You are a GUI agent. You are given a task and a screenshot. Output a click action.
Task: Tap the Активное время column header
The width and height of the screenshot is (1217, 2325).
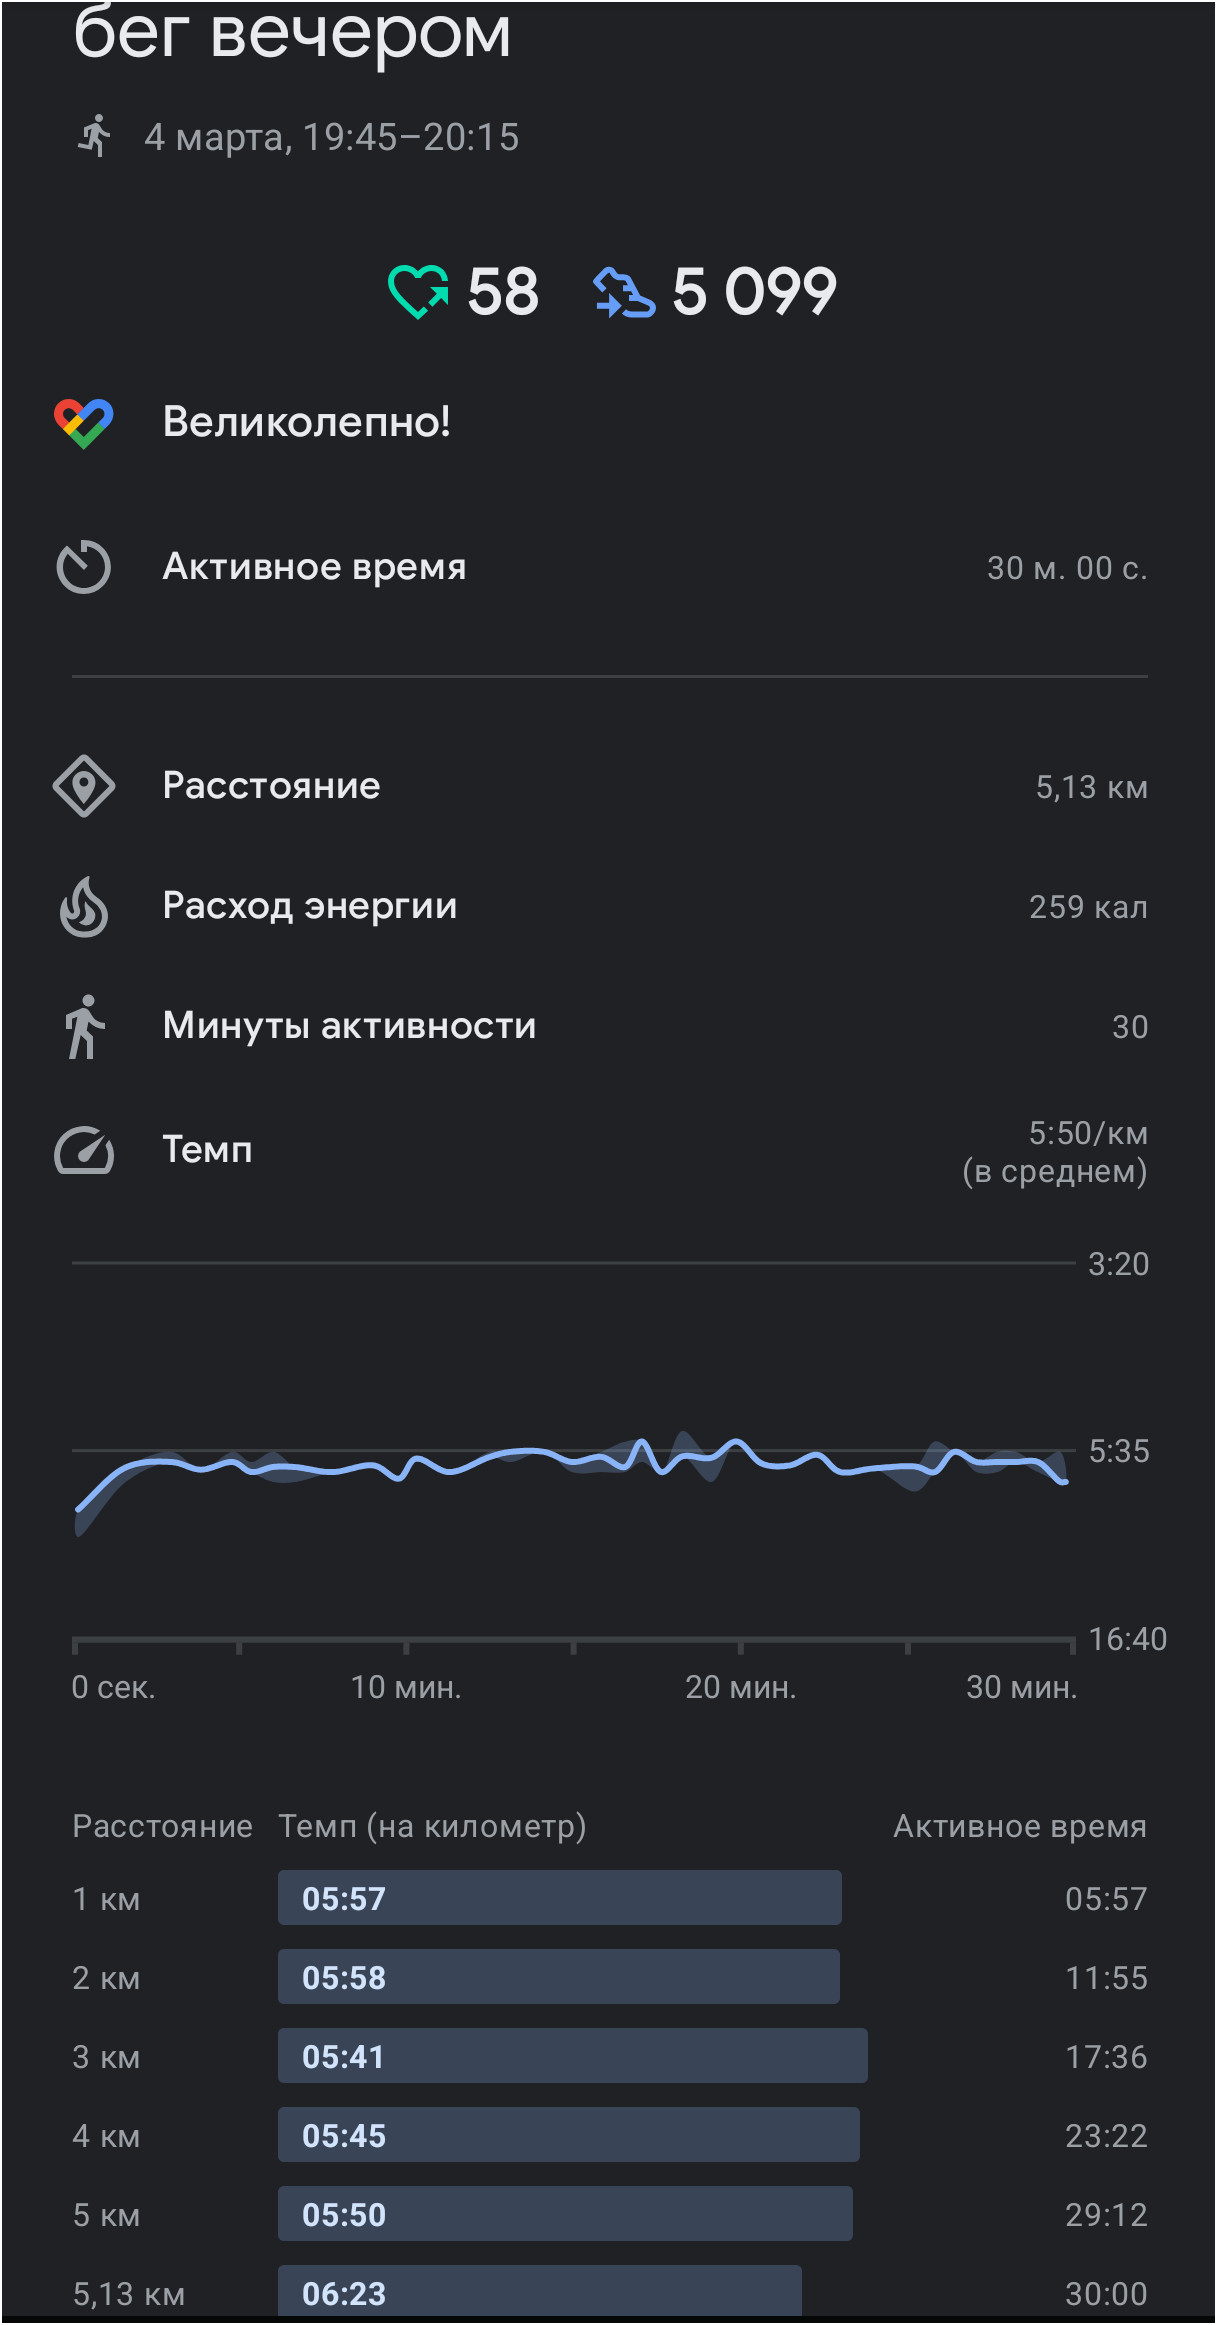point(1020,1826)
